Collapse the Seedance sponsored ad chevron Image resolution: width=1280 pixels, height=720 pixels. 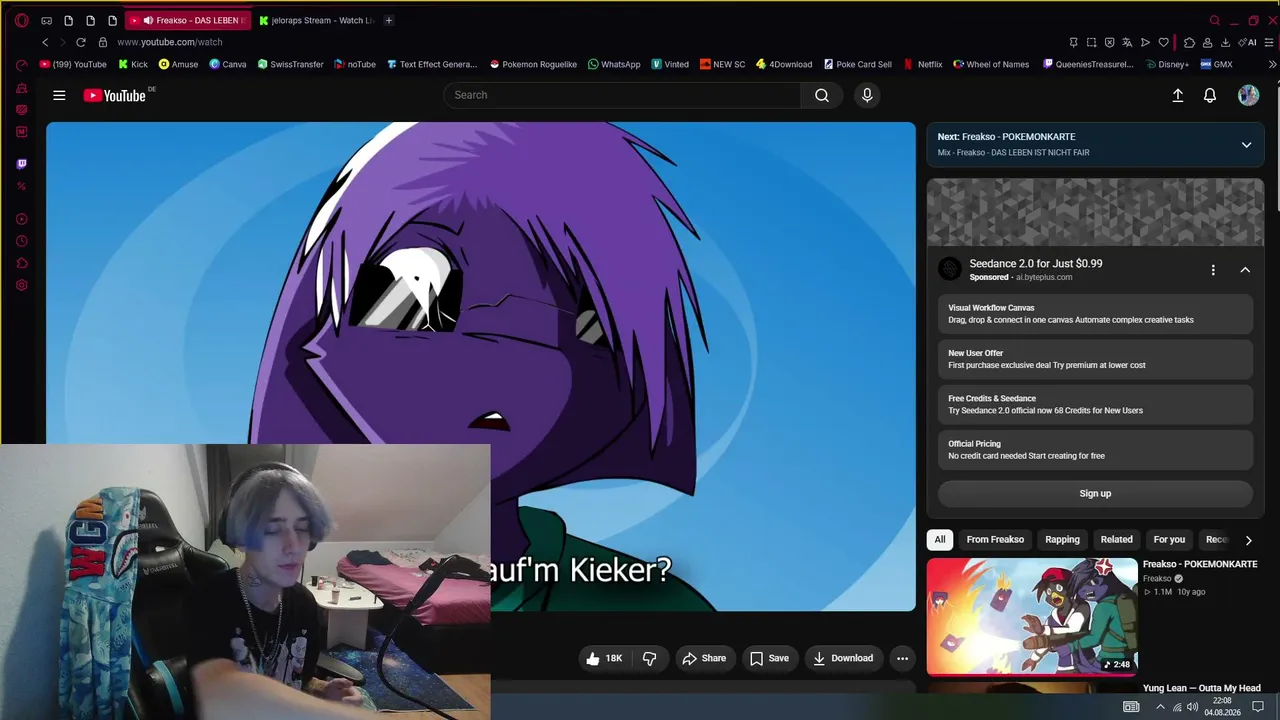1245,270
